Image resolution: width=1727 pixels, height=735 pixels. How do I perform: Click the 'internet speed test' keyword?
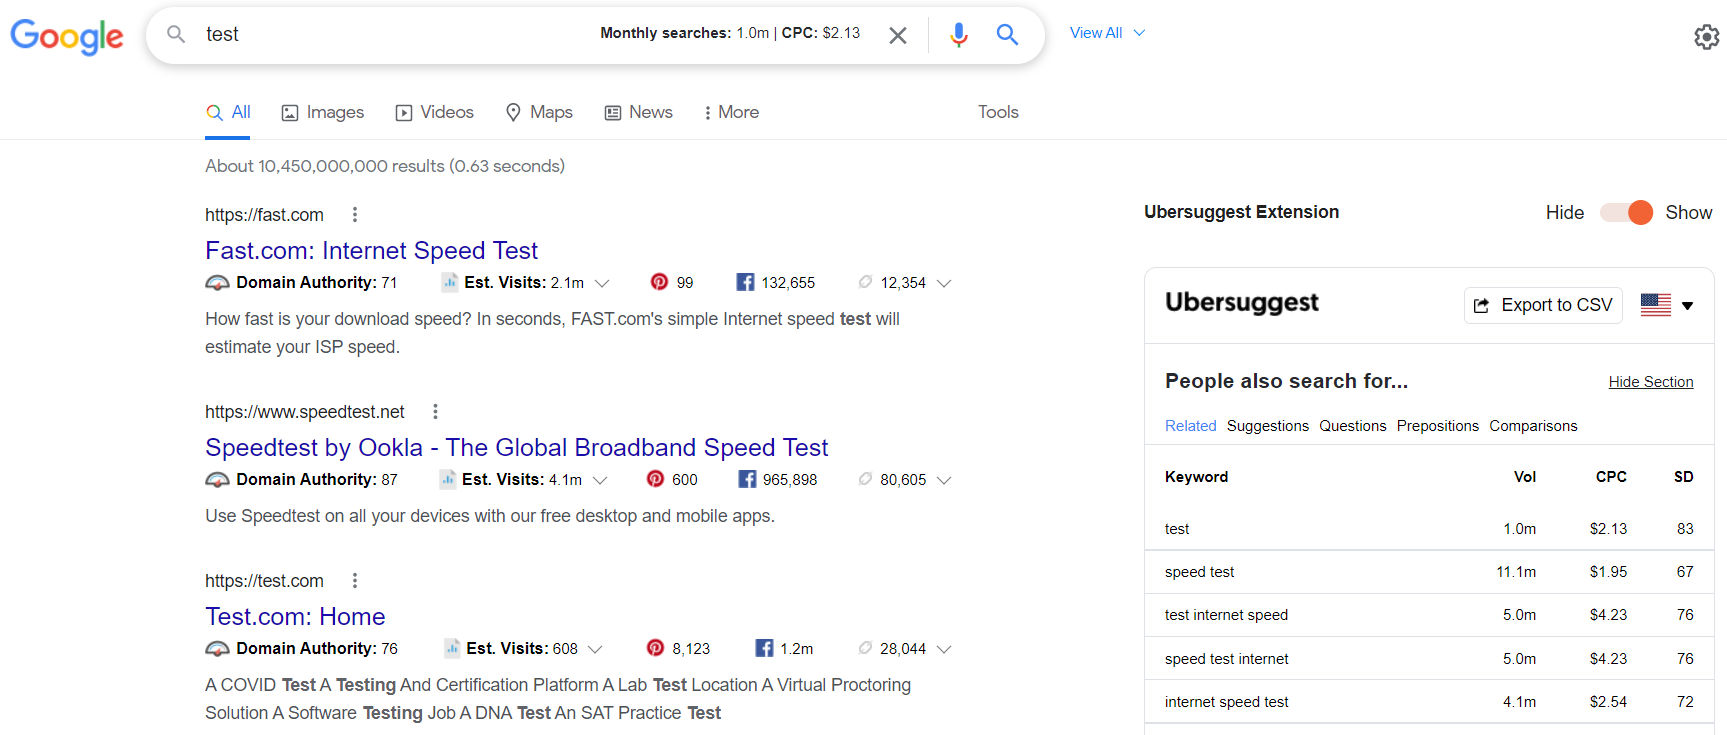coord(1226,702)
